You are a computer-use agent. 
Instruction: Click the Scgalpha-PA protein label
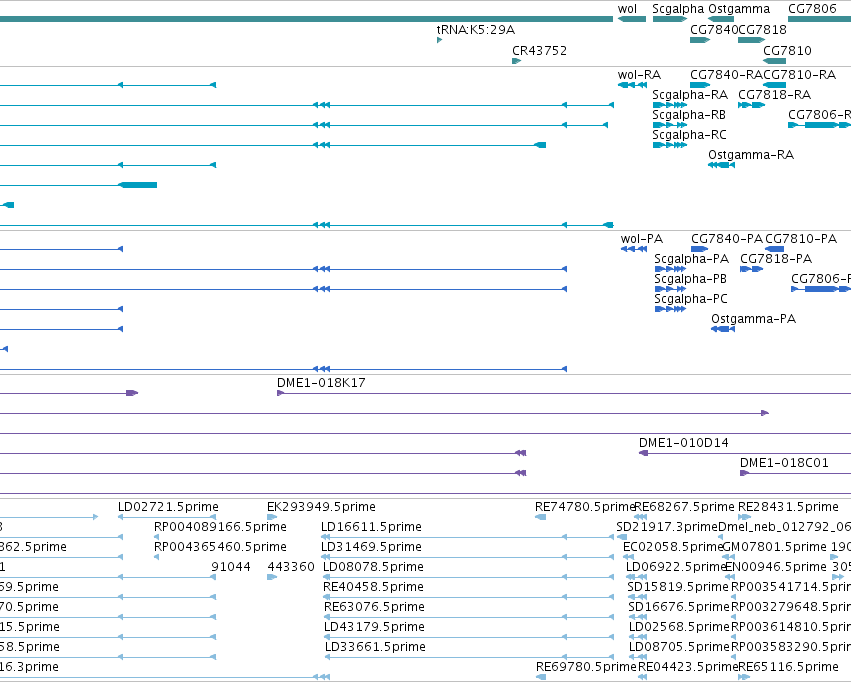tap(691, 259)
